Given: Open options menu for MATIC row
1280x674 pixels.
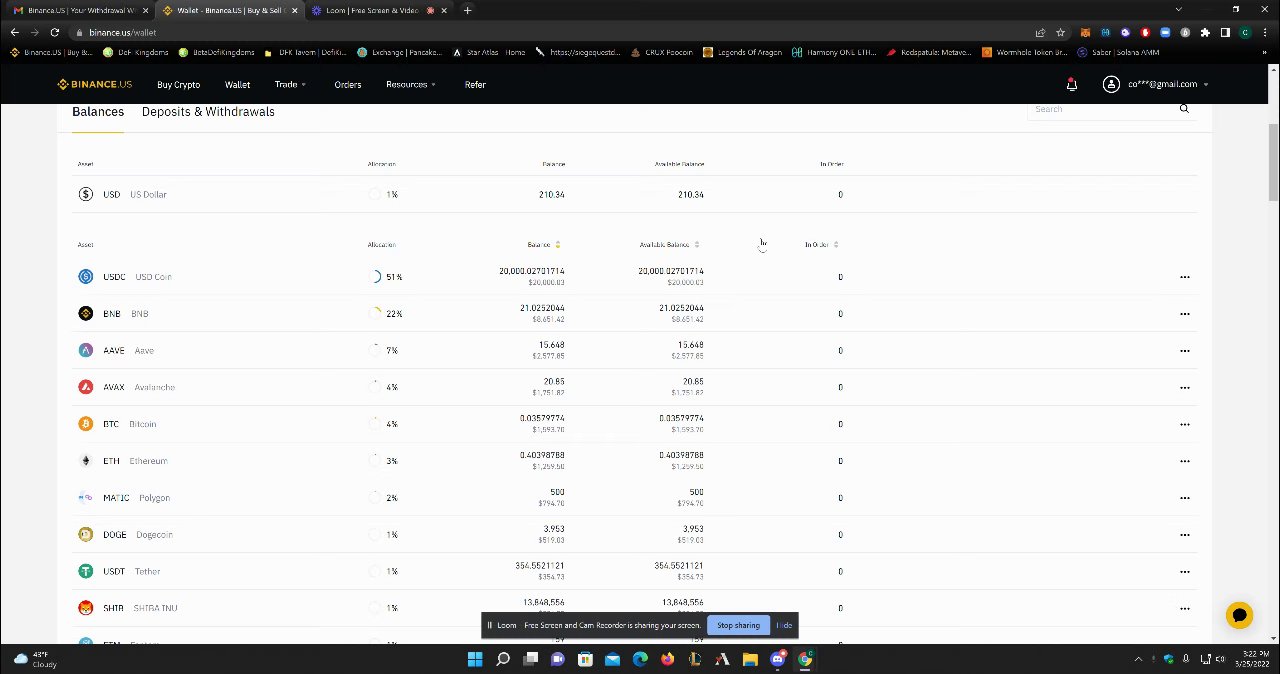Looking at the screenshot, I should pos(1185,498).
